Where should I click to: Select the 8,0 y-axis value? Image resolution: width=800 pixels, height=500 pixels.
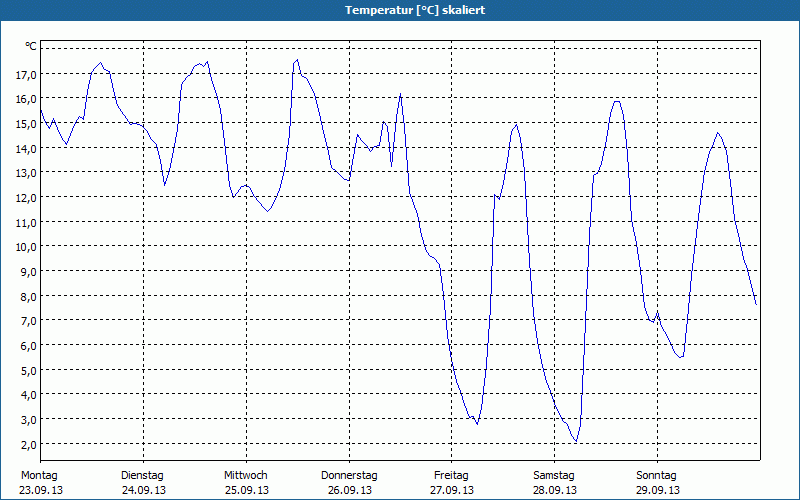pos(29,297)
